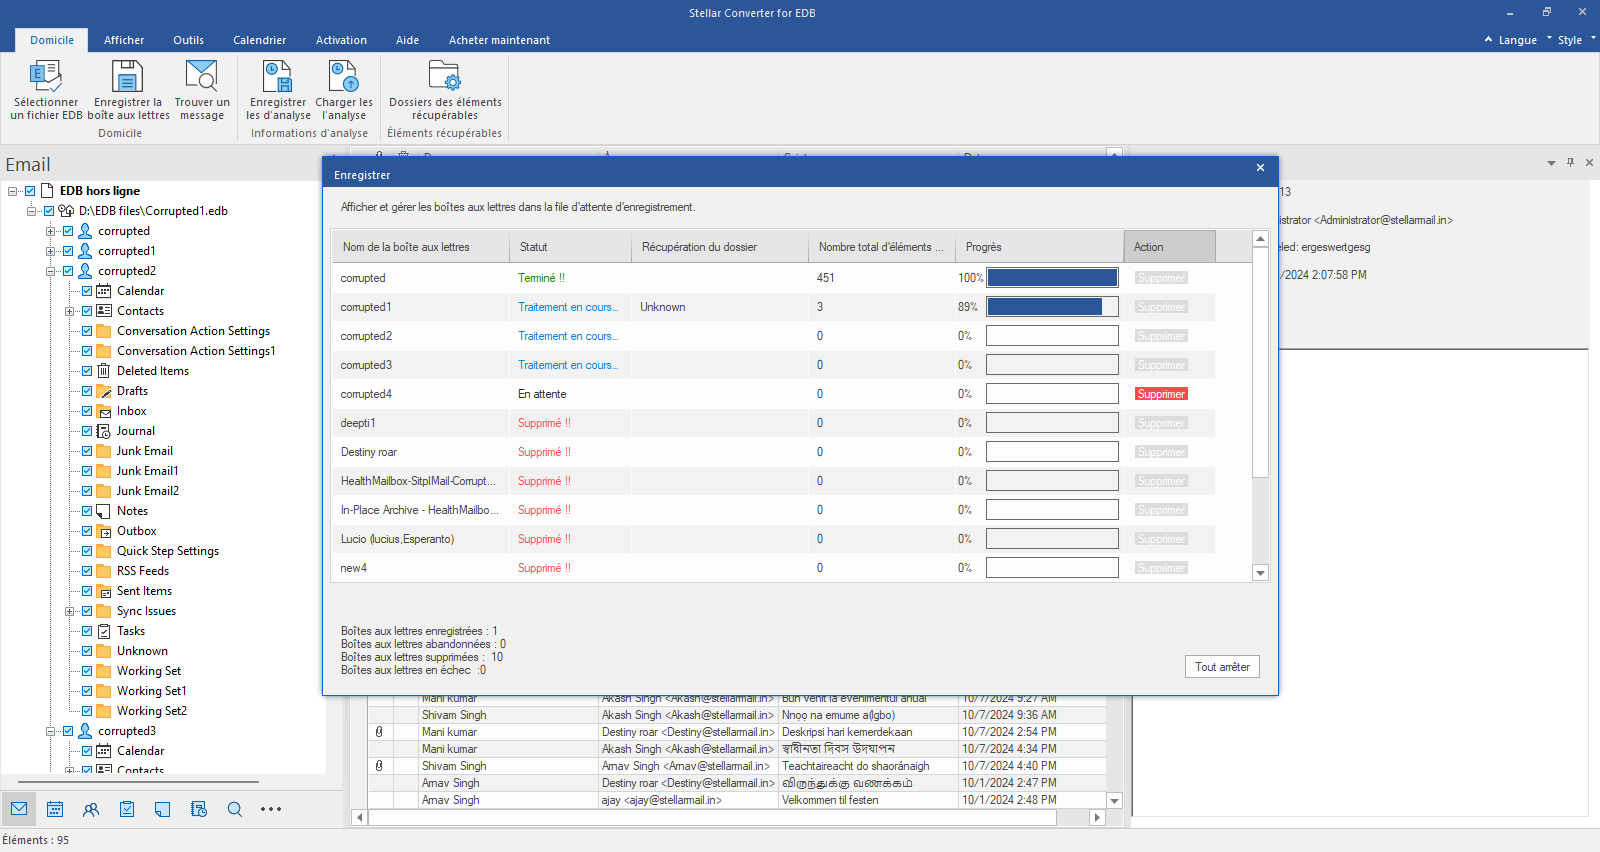The image size is (1600, 852).
Task: Open the Afficher ribbon tab
Action: point(124,40)
